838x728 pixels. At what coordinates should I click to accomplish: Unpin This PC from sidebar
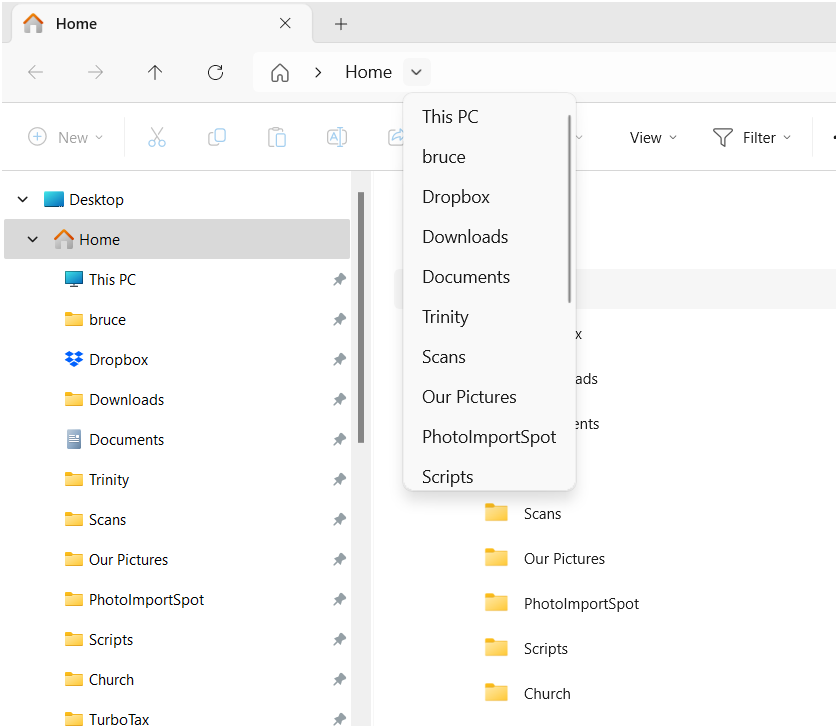339,279
